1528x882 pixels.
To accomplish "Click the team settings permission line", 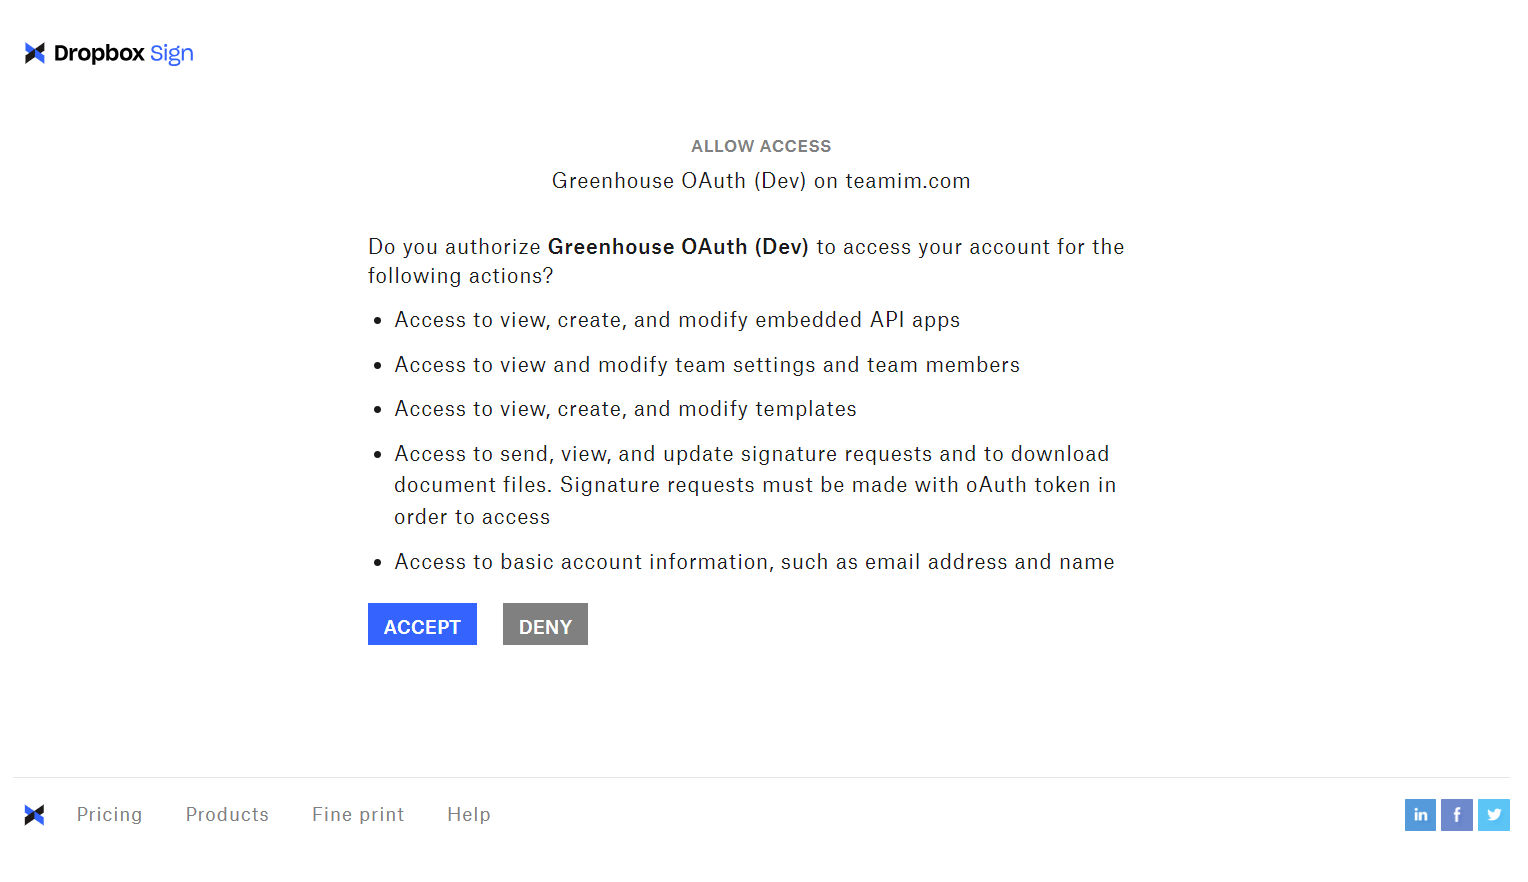I will click(x=707, y=365).
